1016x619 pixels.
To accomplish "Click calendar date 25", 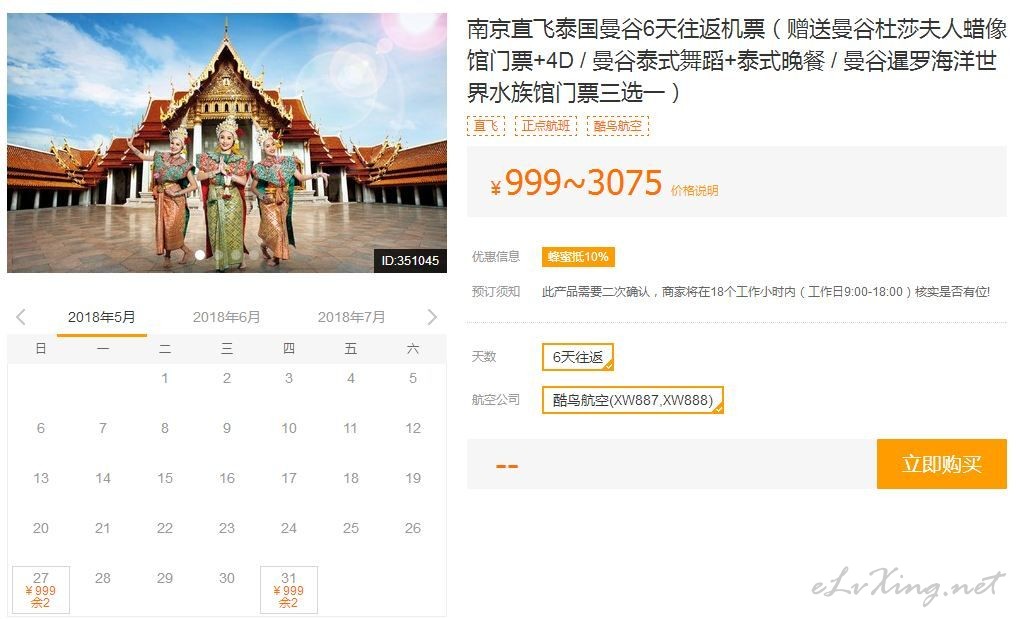I will [351, 528].
